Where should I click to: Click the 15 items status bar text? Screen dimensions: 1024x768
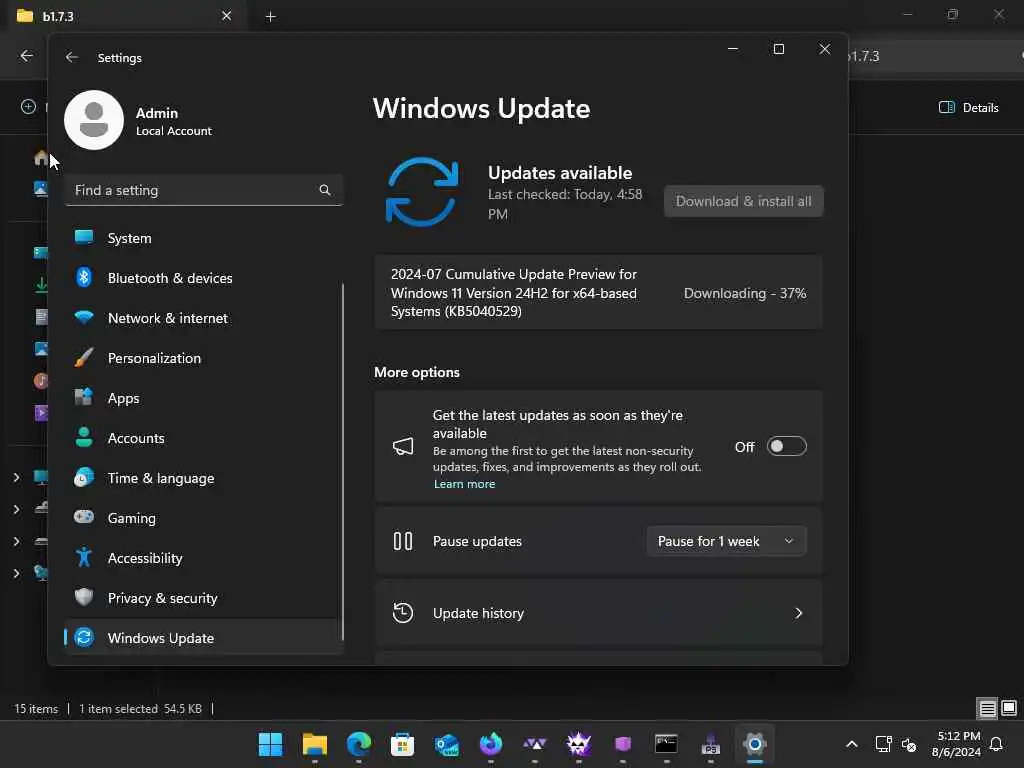point(36,709)
